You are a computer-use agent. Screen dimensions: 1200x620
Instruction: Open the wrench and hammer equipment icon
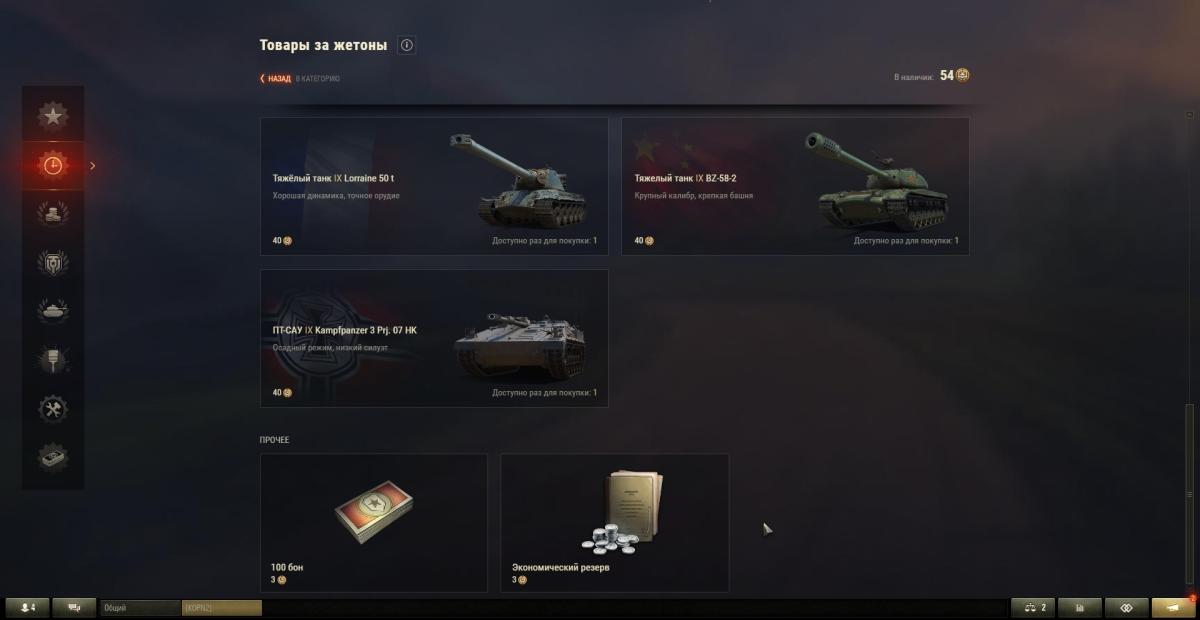pos(53,409)
